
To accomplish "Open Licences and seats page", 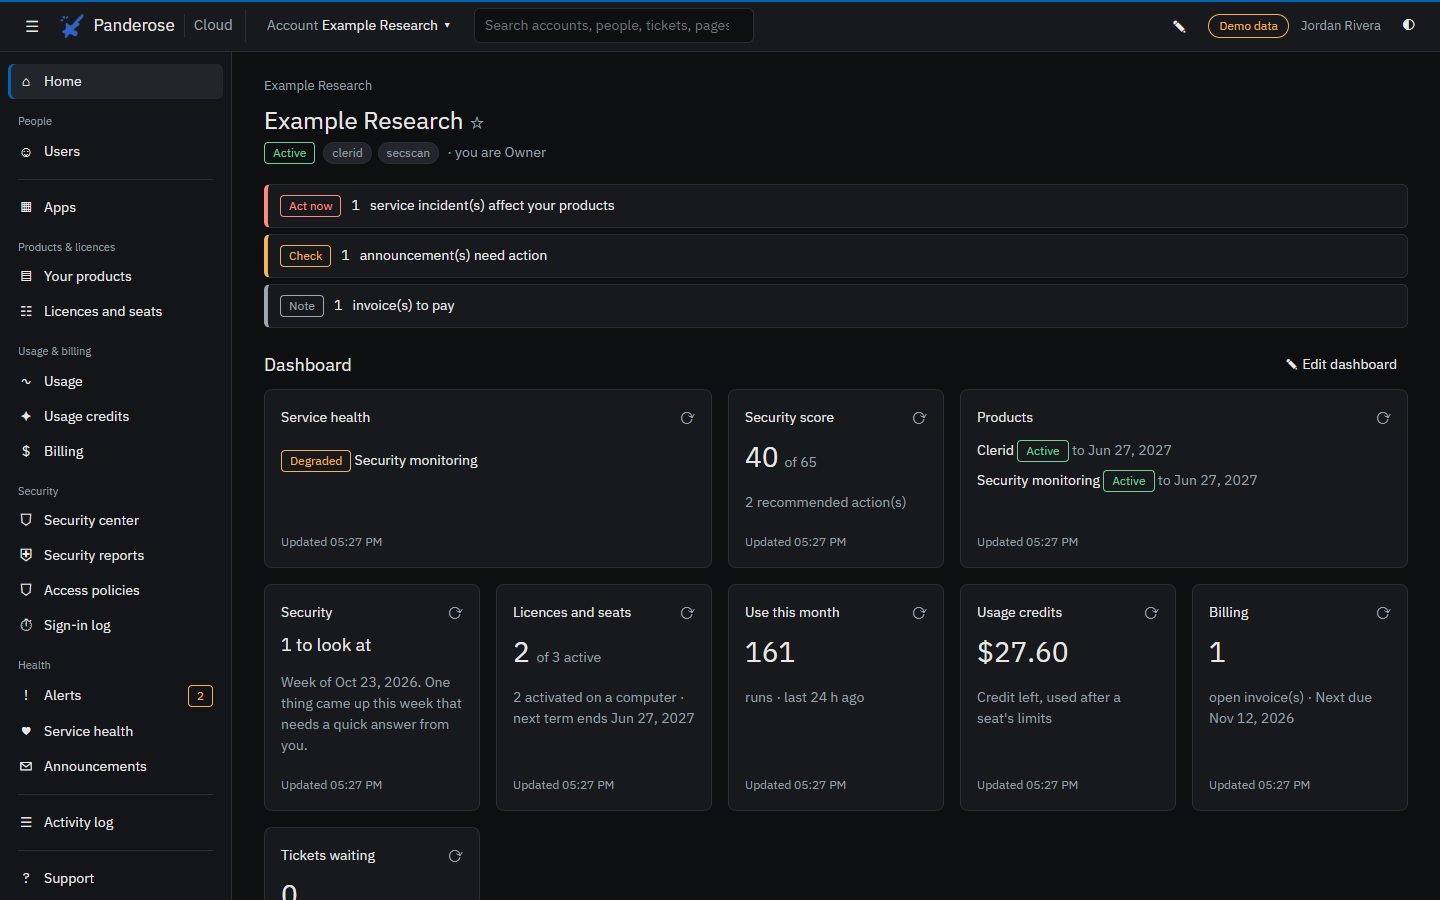I will pos(115,312).
